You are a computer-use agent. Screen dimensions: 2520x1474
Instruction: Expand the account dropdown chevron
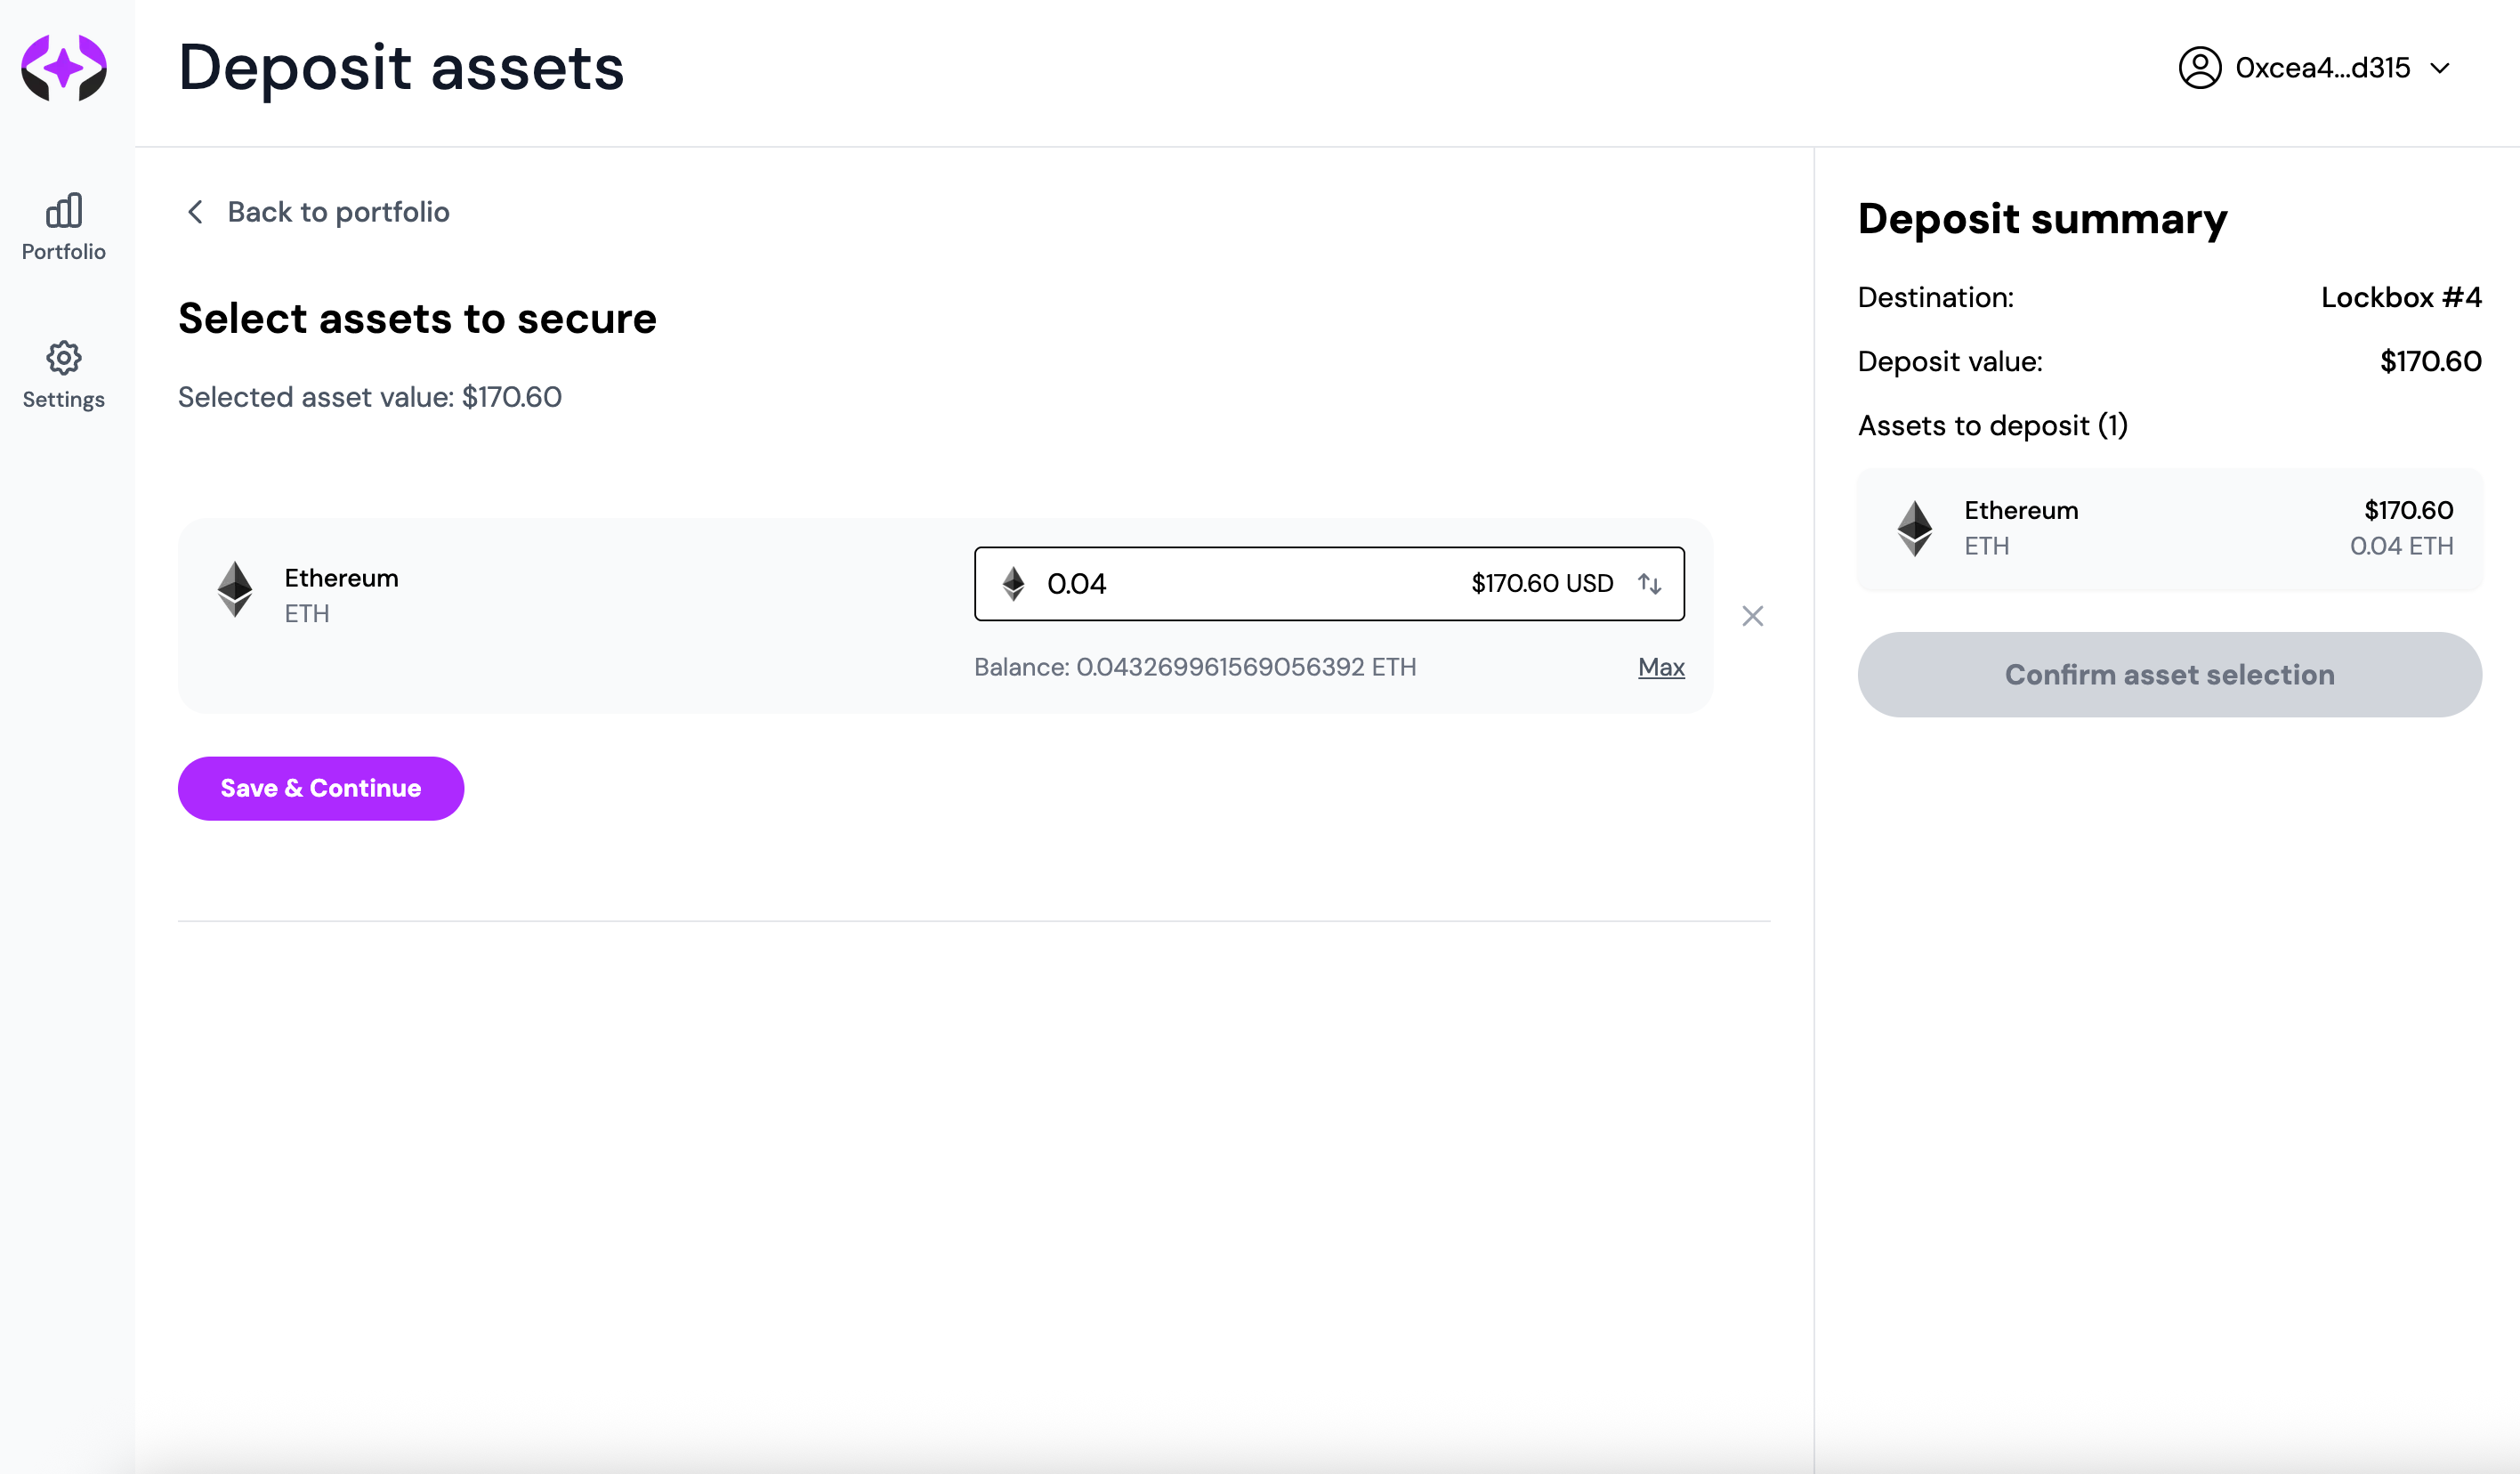coord(2440,68)
